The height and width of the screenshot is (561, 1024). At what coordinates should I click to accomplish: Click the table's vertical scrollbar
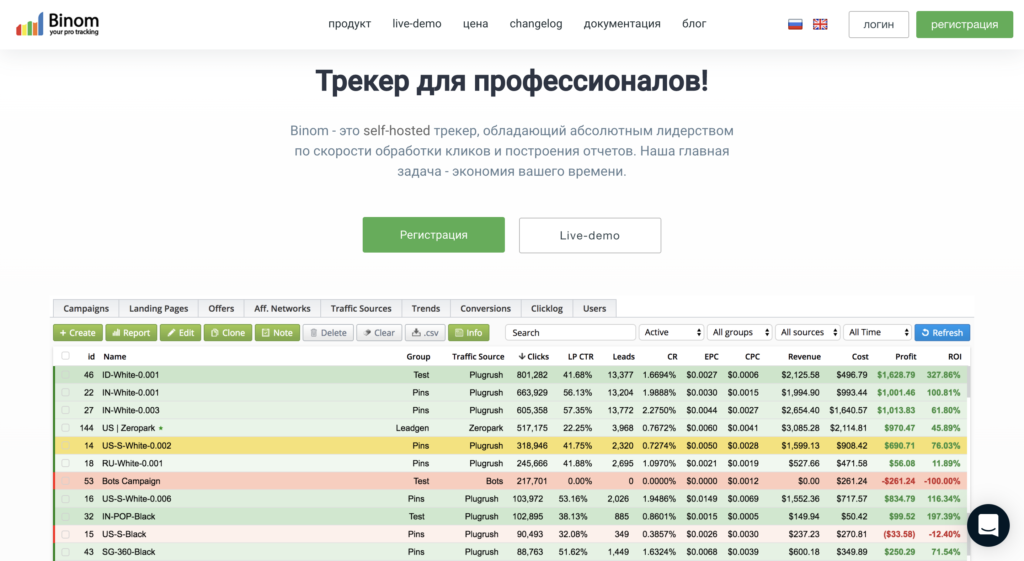(x=967, y=381)
